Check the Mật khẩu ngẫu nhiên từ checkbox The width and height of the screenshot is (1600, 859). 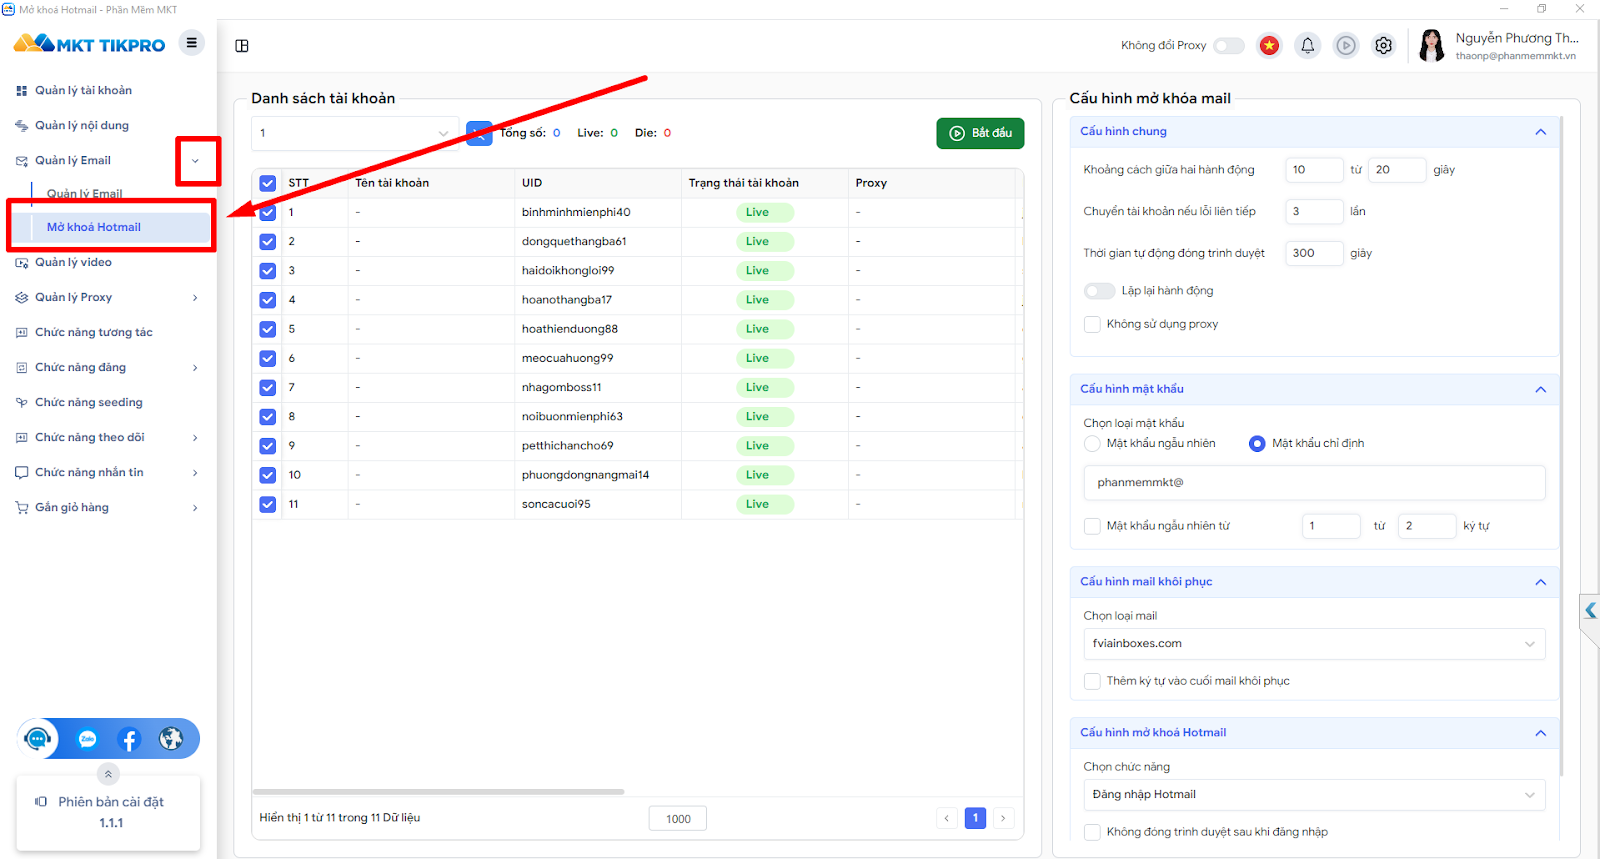pos(1092,526)
